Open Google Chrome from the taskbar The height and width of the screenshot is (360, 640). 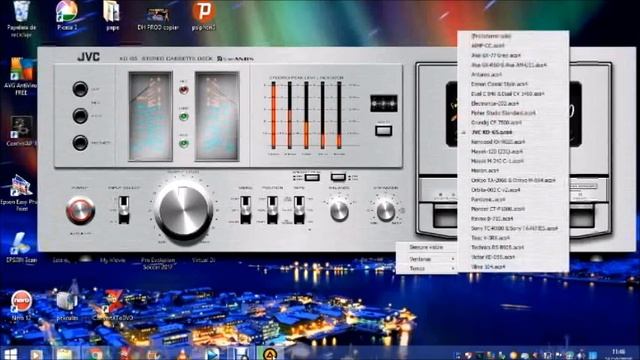click(x=95, y=354)
